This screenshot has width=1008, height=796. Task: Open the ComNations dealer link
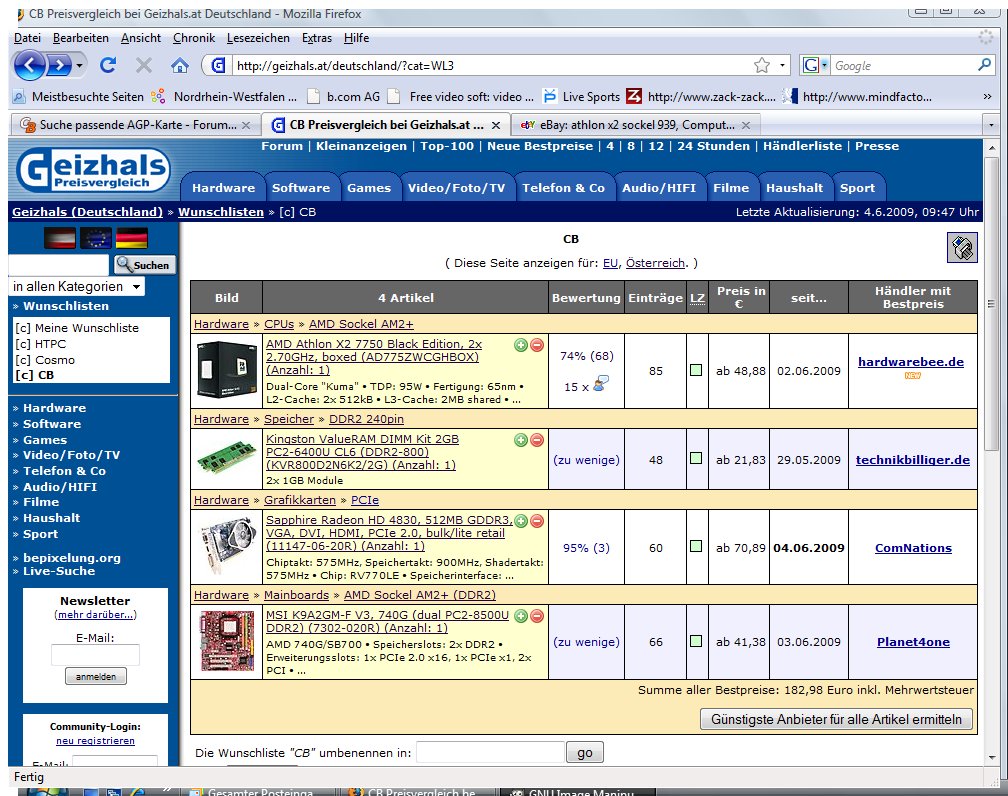pyautogui.click(x=913, y=548)
